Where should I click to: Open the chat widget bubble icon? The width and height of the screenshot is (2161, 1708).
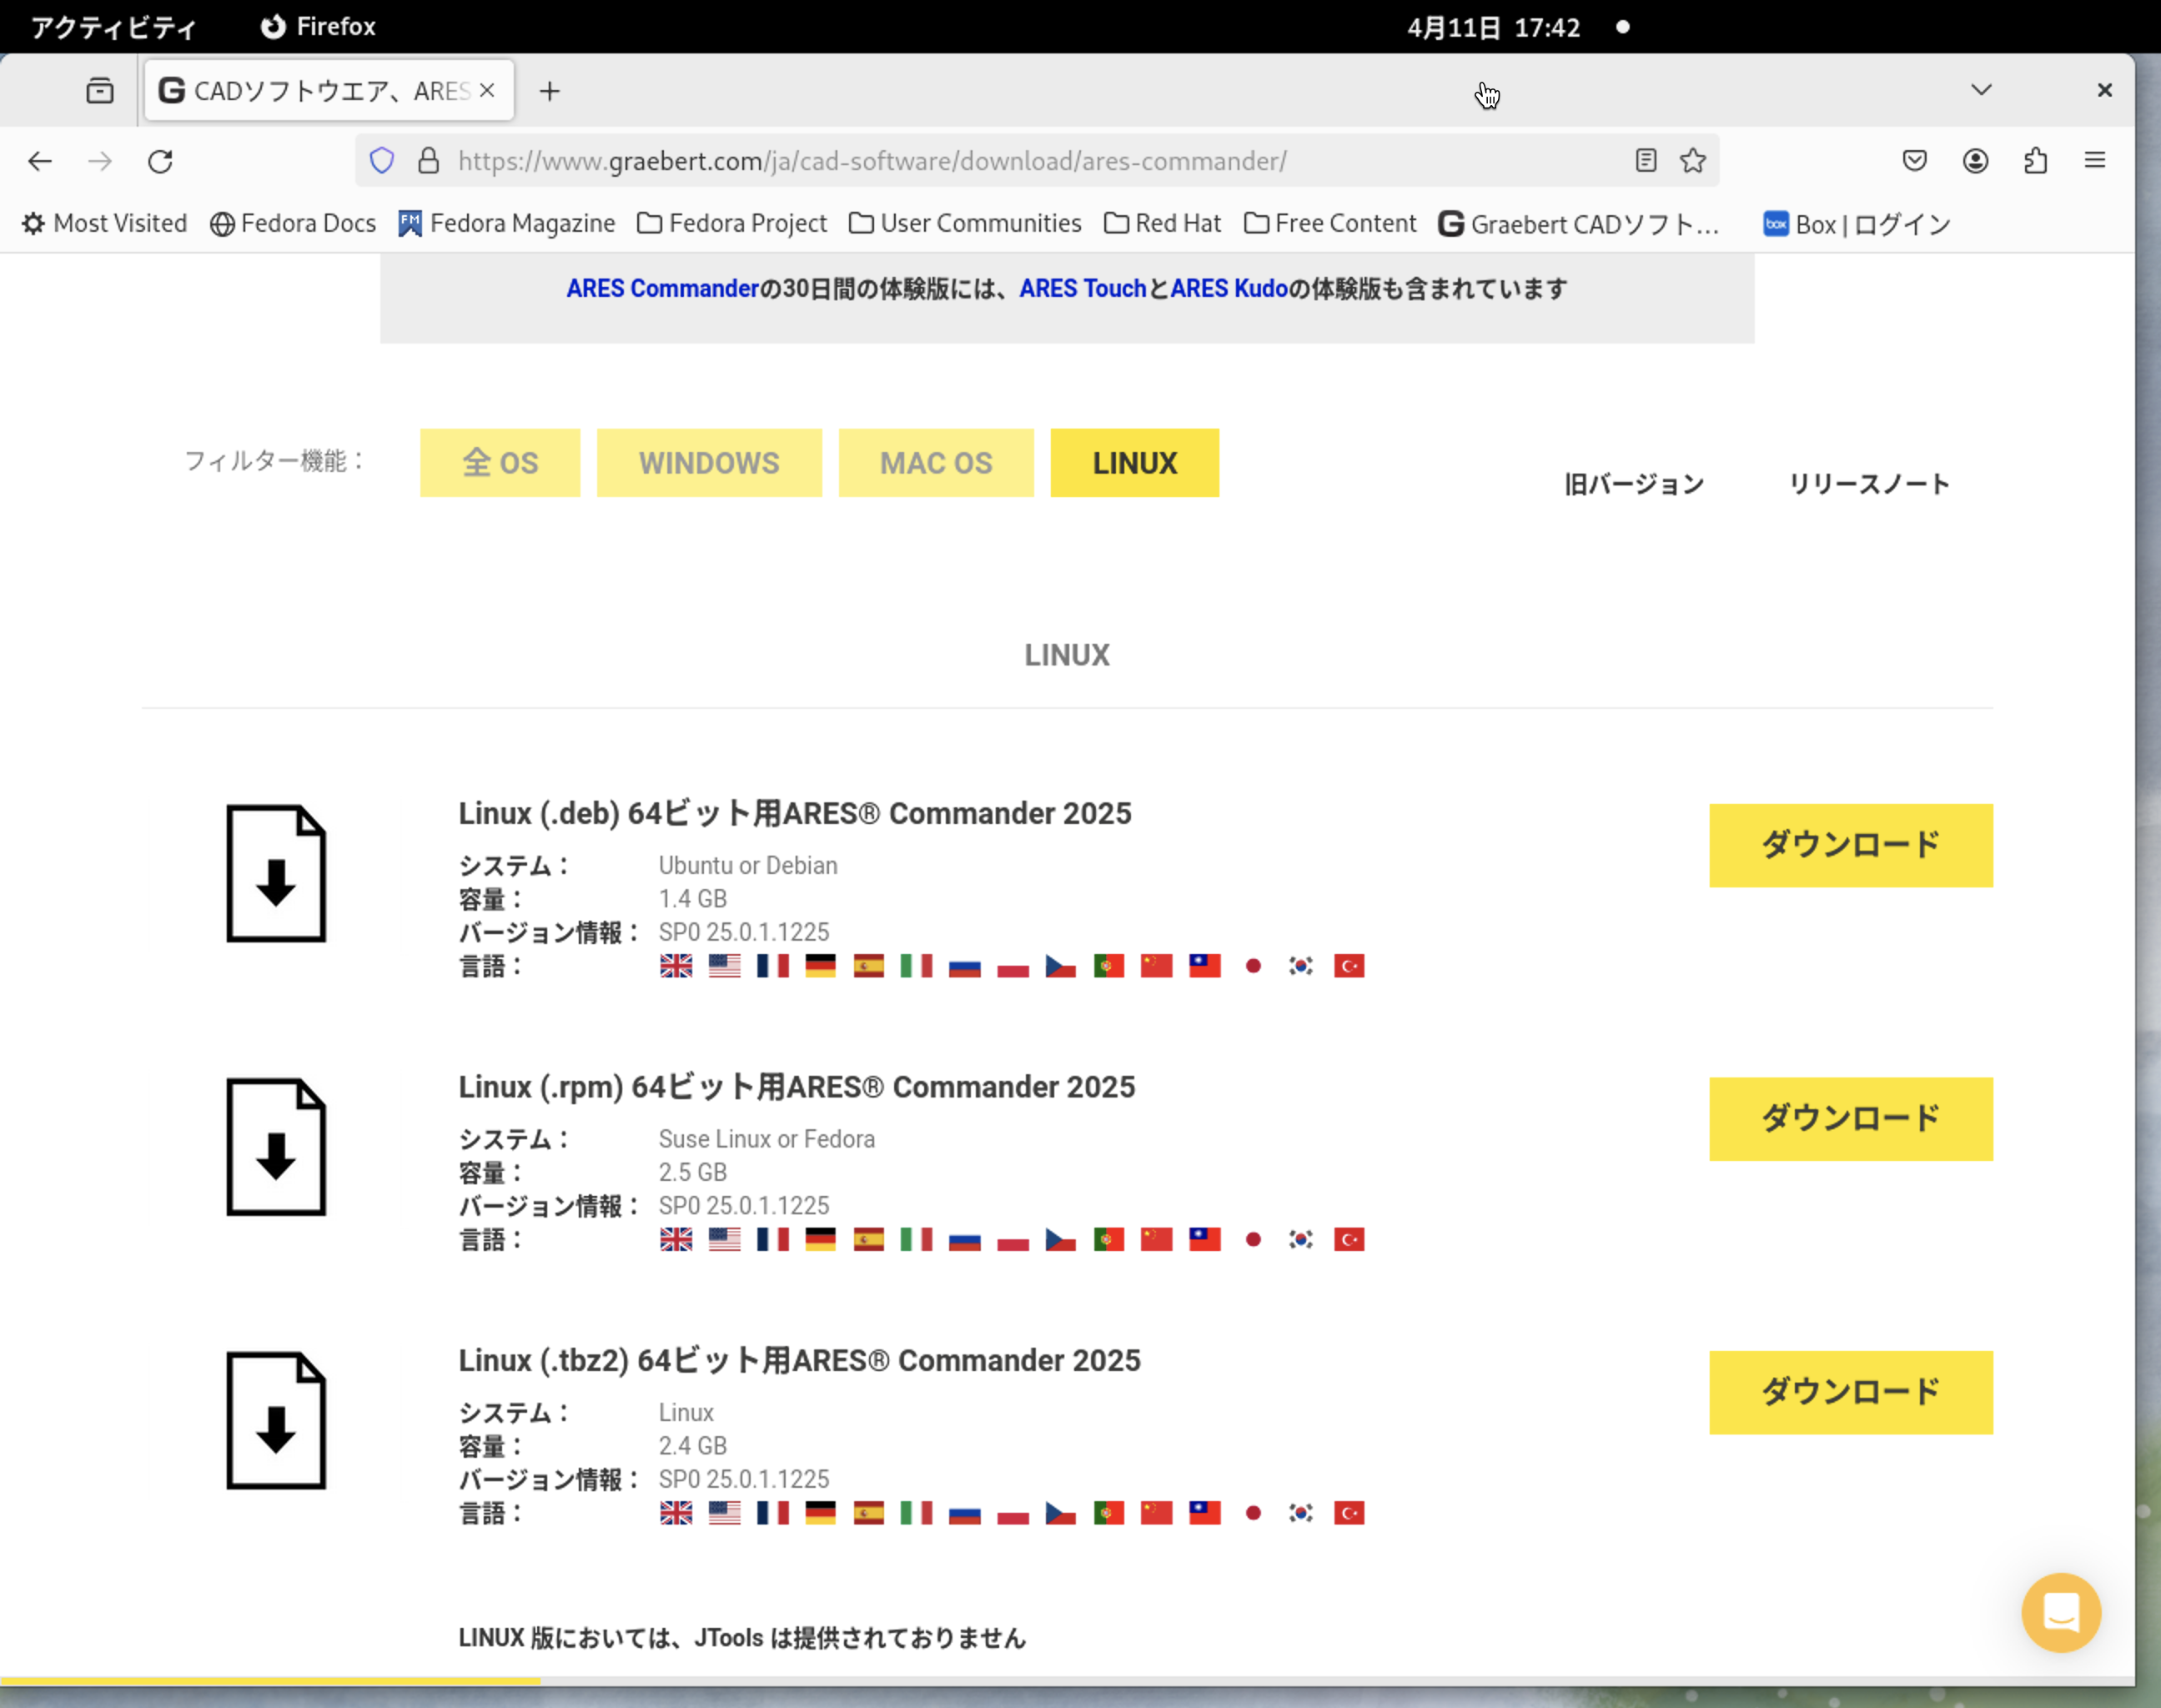click(x=2061, y=1612)
